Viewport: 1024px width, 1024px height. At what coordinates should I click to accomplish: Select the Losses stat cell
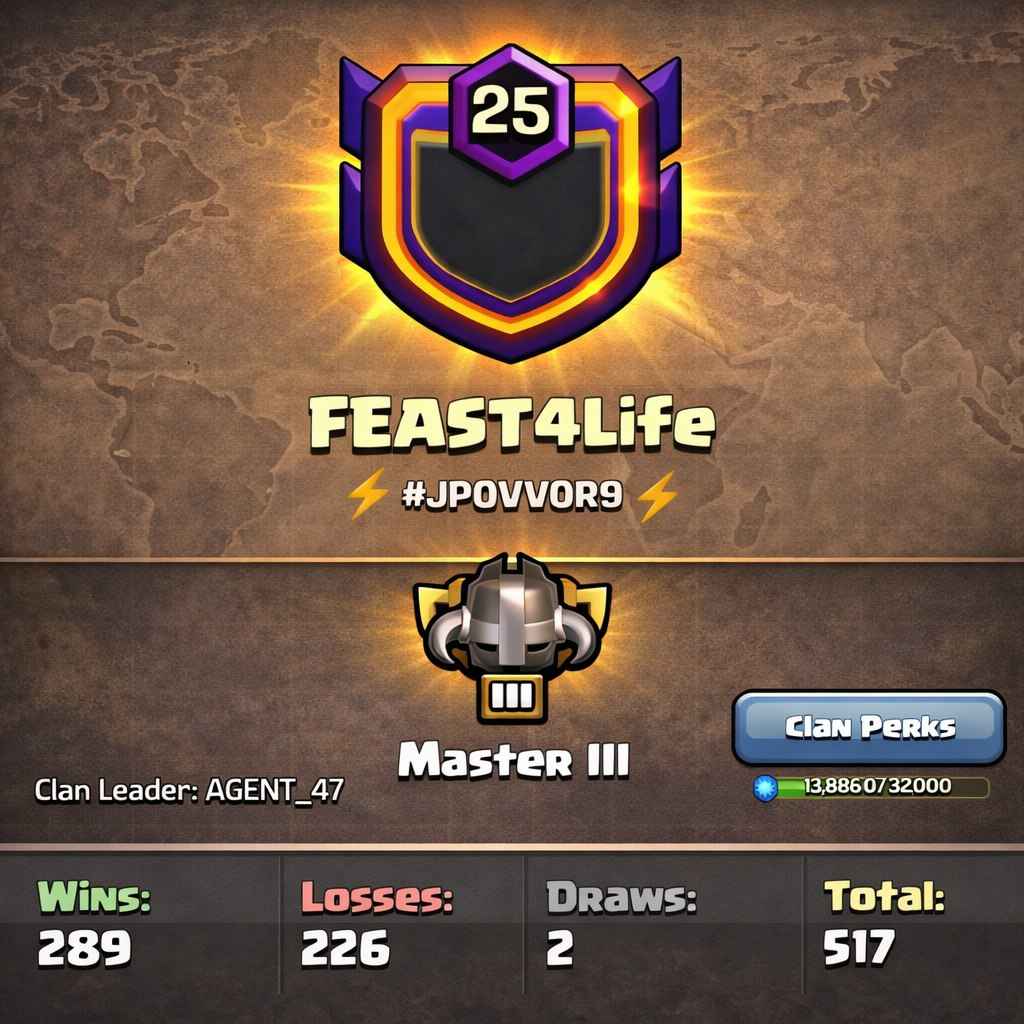(x=402, y=925)
